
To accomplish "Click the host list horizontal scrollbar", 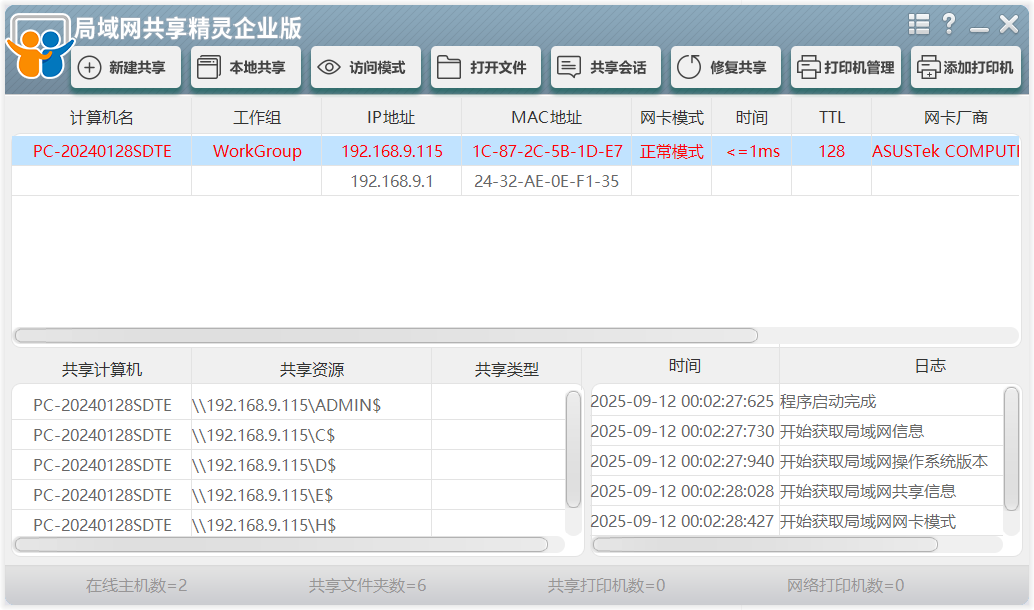I will coord(386,336).
